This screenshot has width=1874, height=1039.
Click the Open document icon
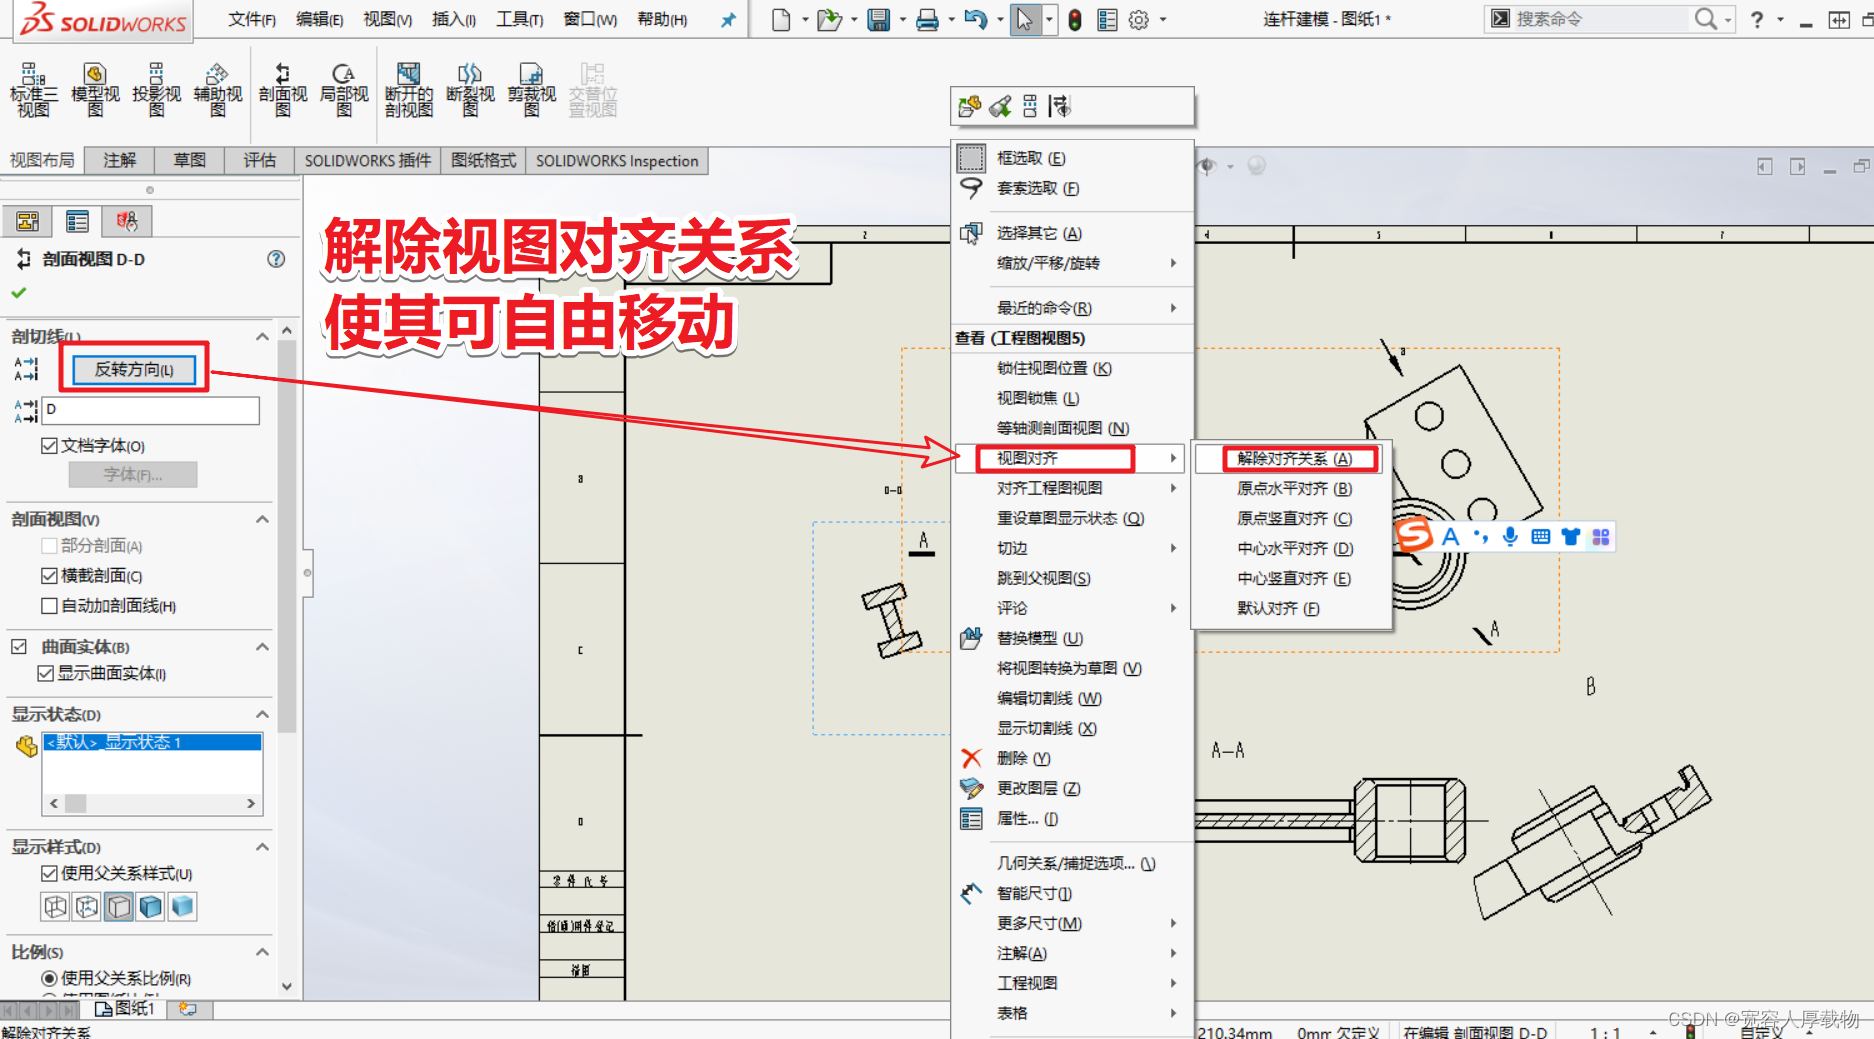pyautogui.click(x=828, y=19)
